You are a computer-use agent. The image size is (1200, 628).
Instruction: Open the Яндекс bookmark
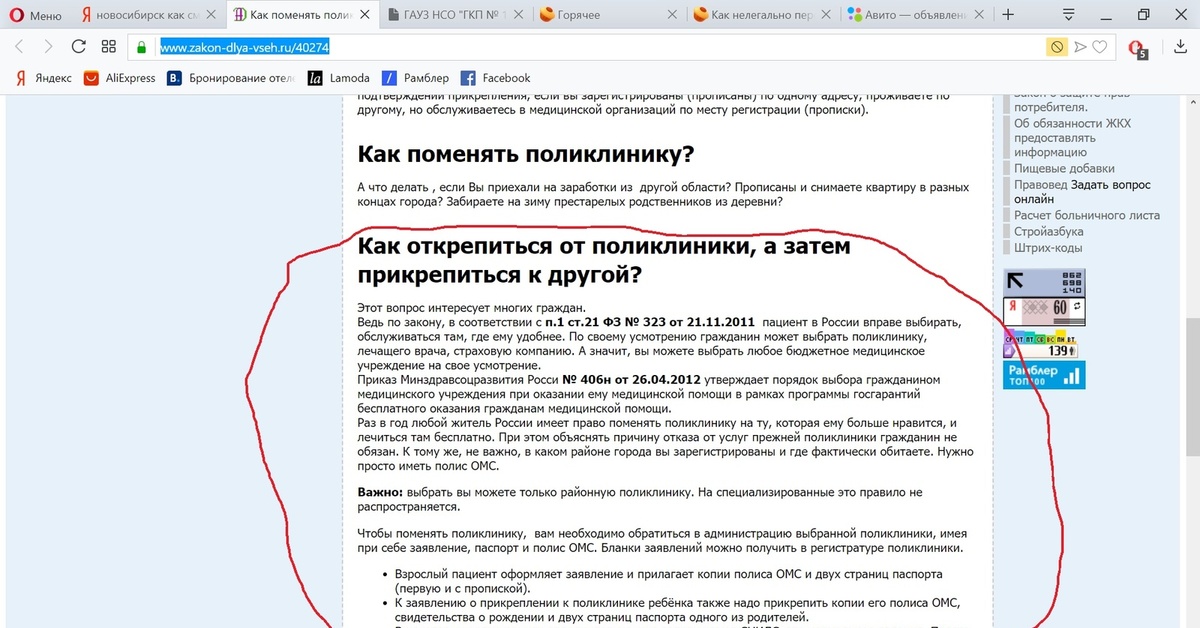tap(44, 78)
